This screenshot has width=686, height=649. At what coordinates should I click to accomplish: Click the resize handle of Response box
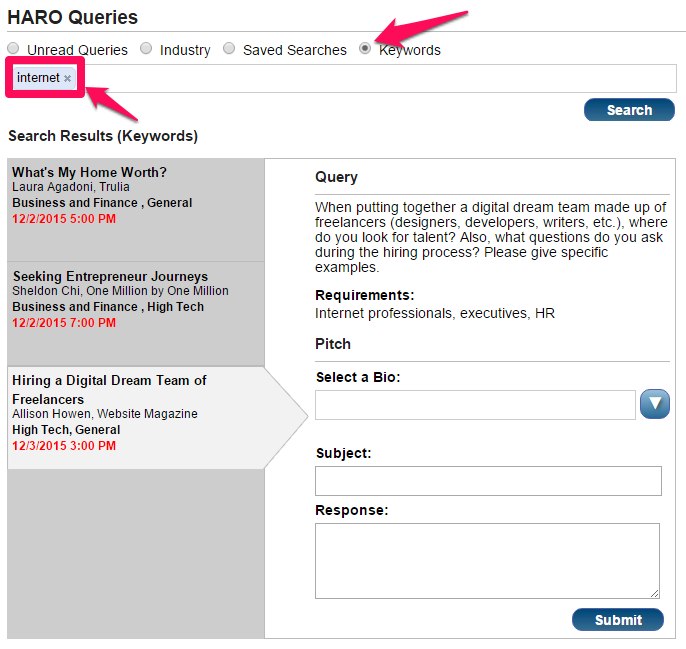654,593
